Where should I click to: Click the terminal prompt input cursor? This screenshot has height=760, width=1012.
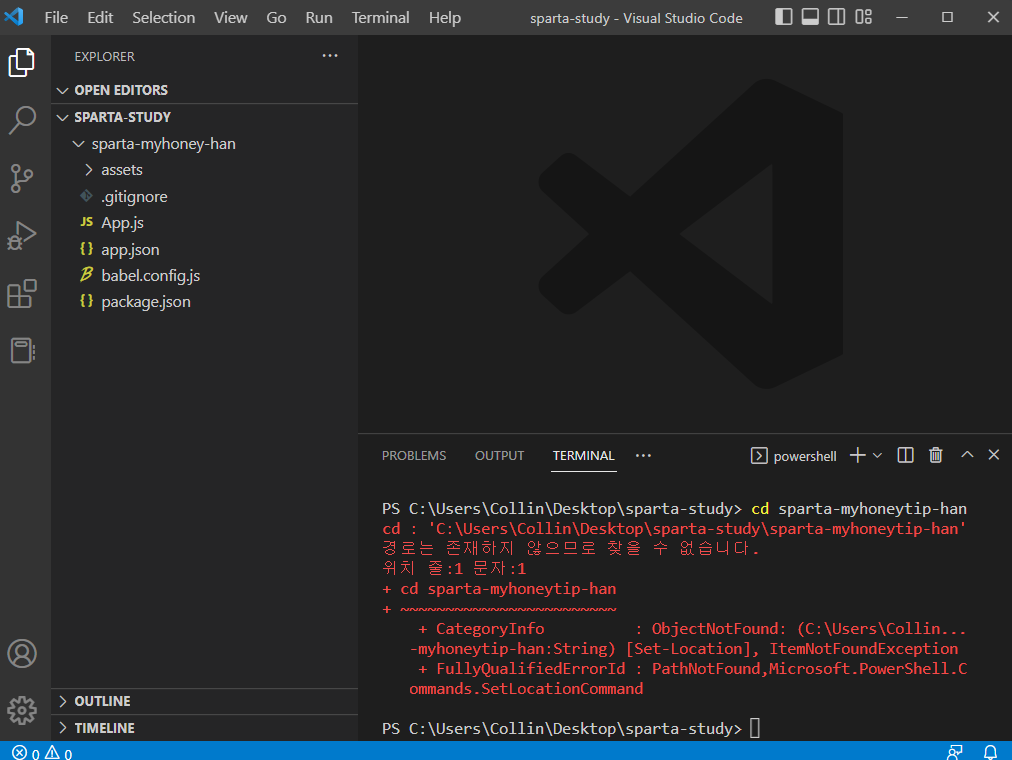[x=754, y=728]
